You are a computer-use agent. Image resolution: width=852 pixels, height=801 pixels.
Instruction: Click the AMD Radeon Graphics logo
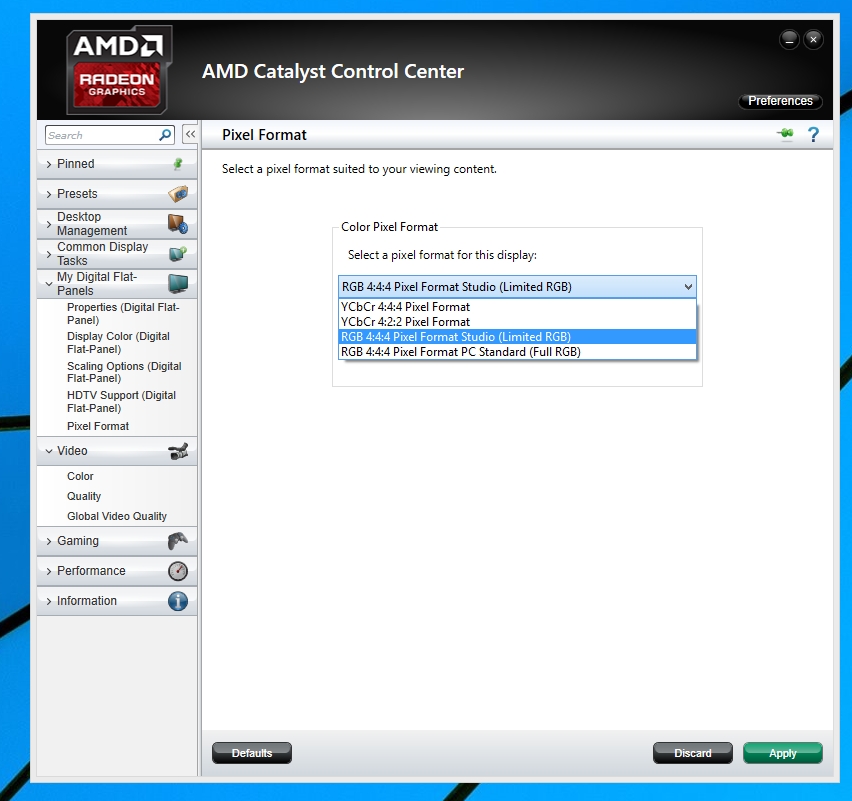tap(118, 70)
